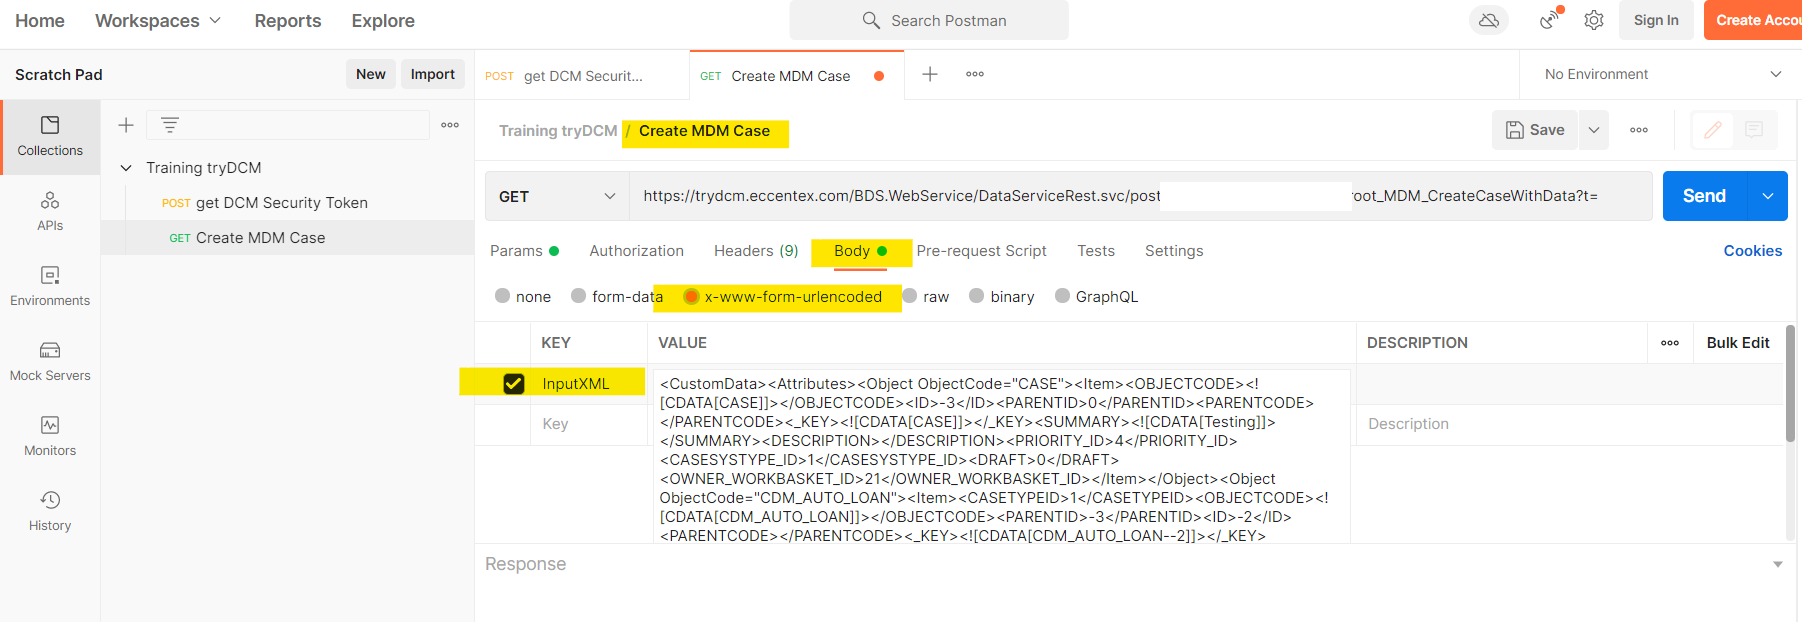The height and width of the screenshot is (622, 1802).
Task: Click the New button
Action: [371, 74]
